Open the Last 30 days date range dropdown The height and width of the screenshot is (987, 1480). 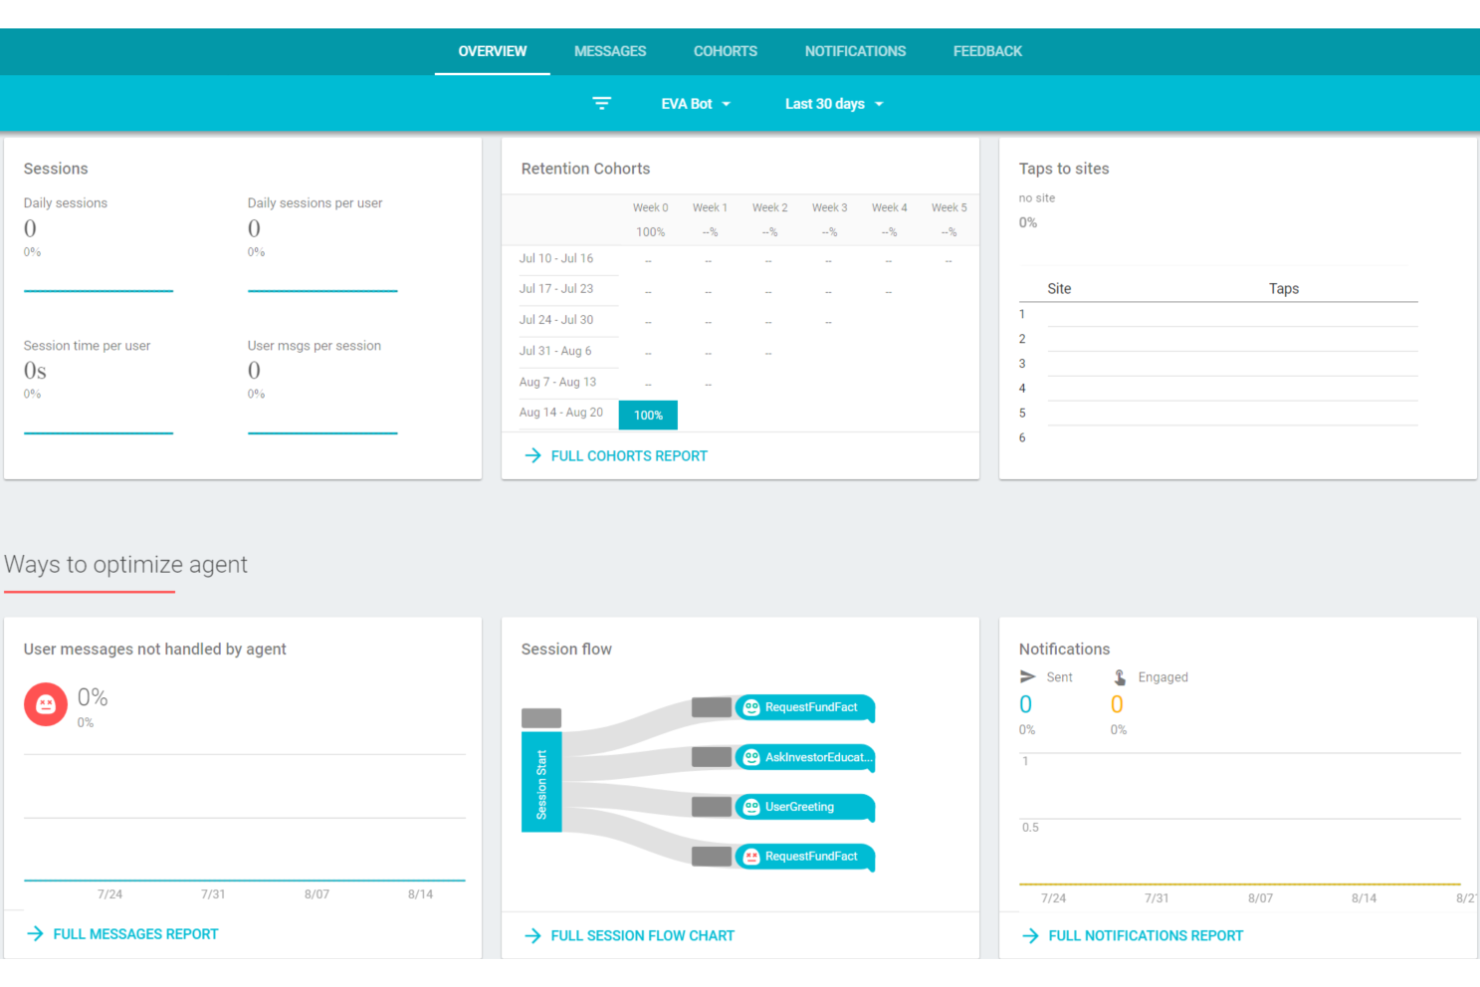coord(833,103)
